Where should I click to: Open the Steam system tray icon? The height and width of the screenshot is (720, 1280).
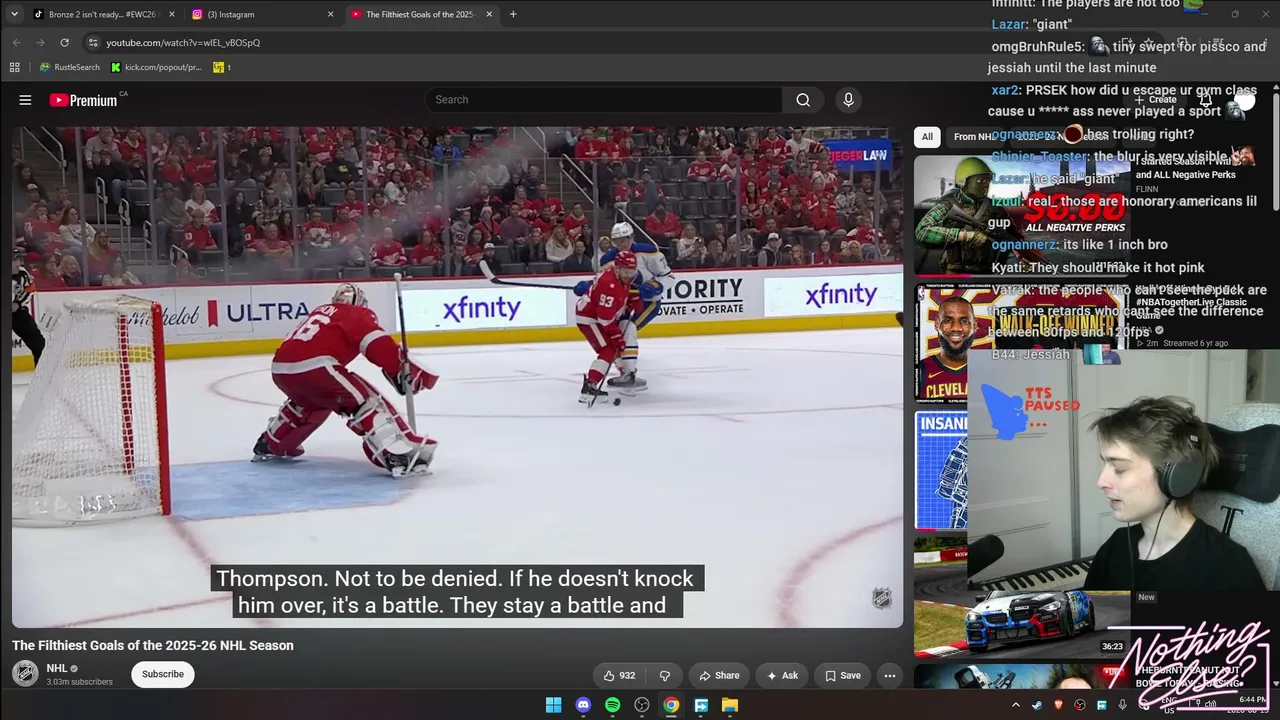click(1037, 705)
